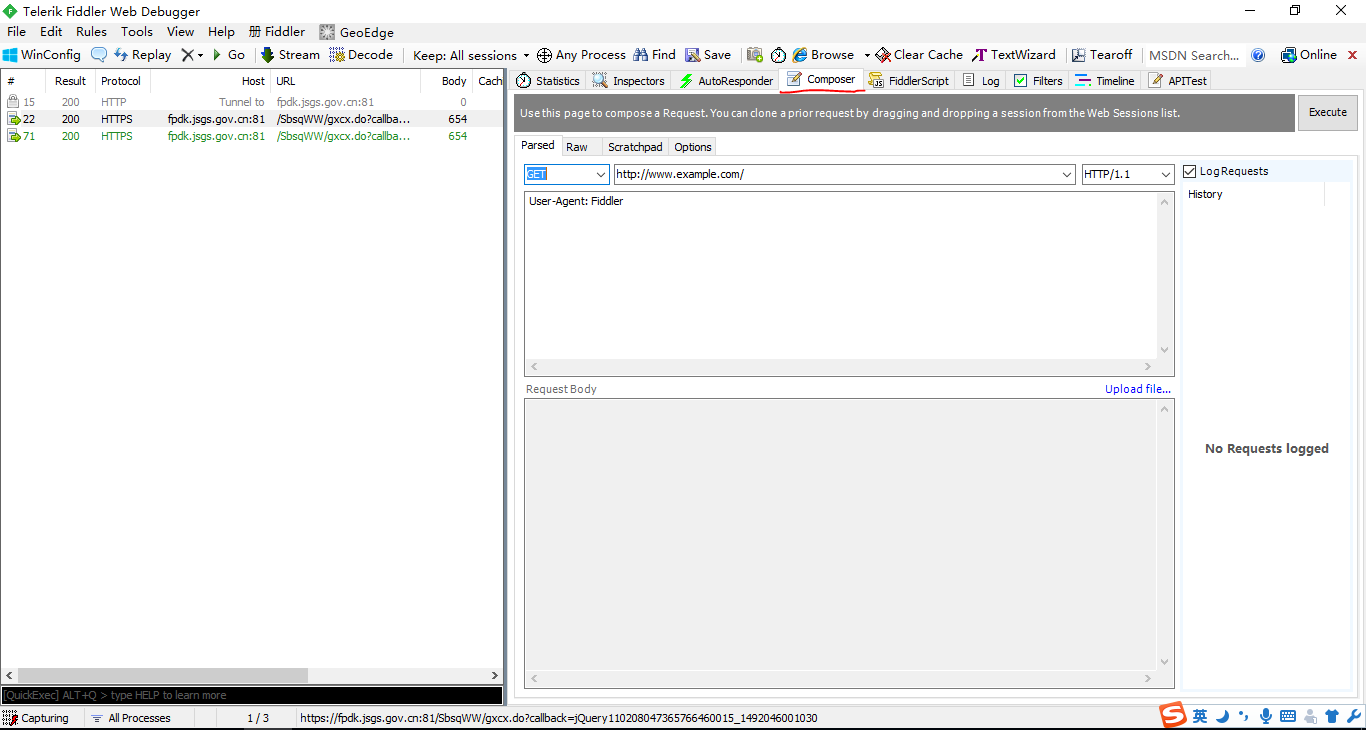The width and height of the screenshot is (1366, 730).
Task: Click the blue help question icon
Action: click(x=1258, y=55)
